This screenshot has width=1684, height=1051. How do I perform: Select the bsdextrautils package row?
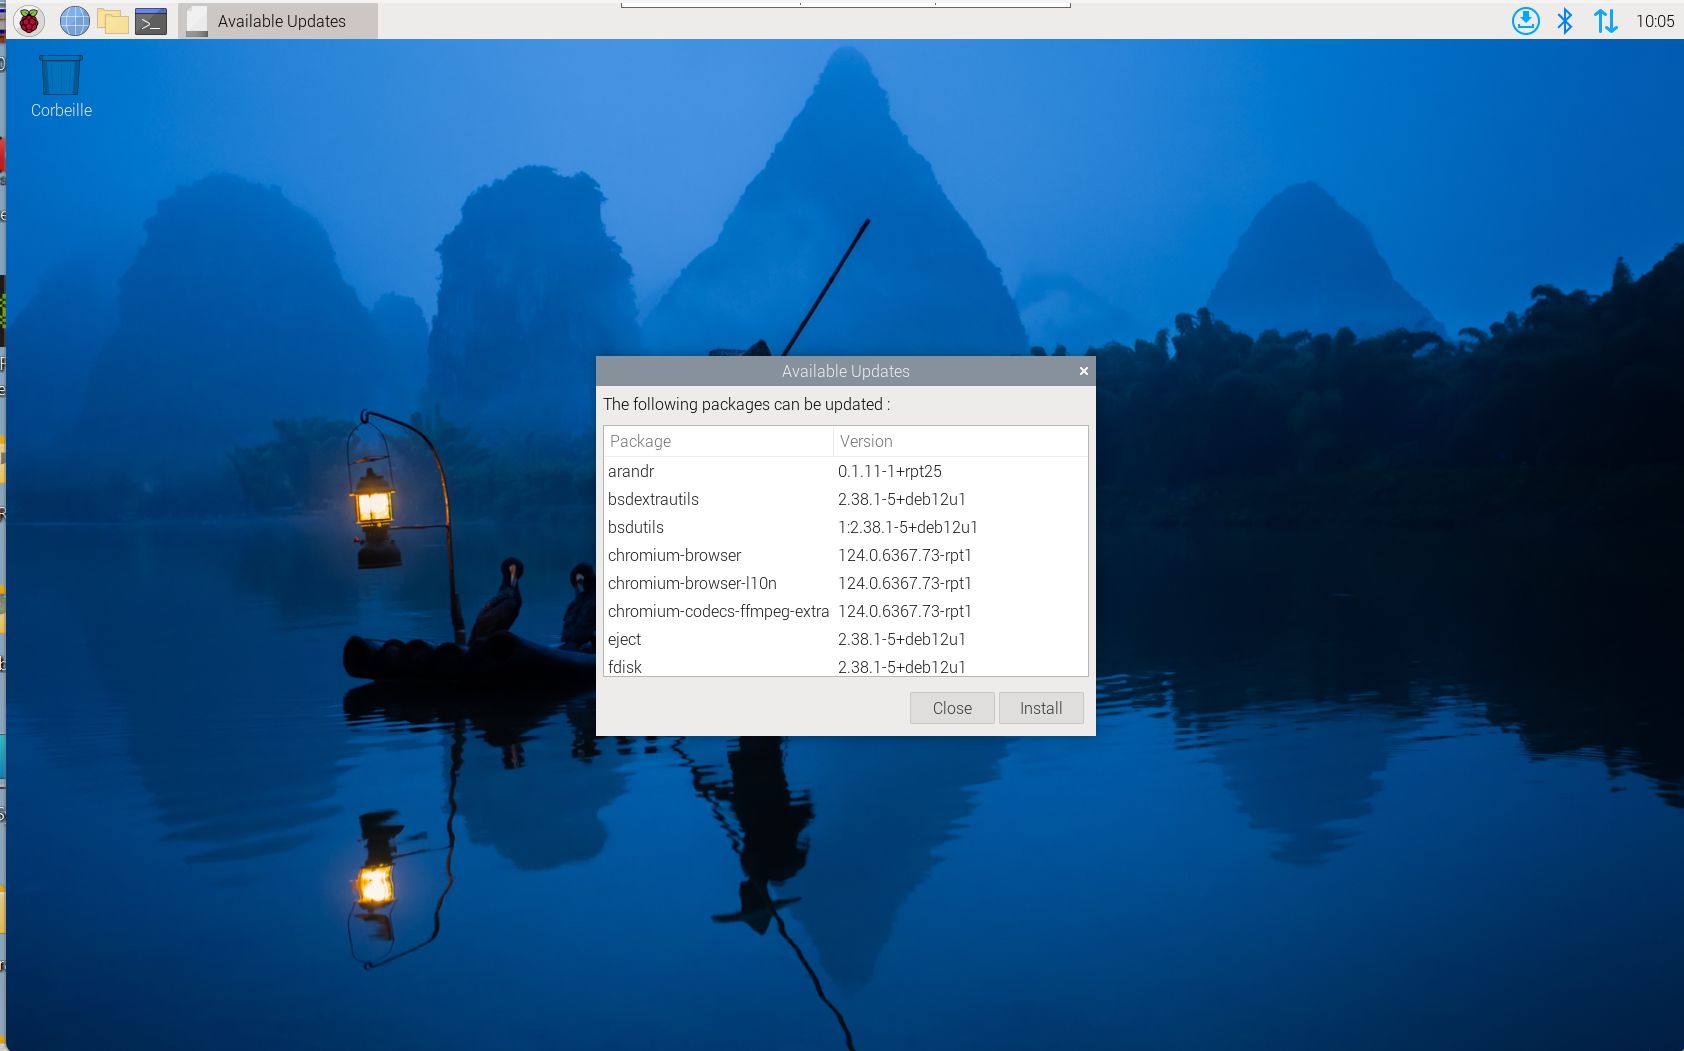(845, 499)
